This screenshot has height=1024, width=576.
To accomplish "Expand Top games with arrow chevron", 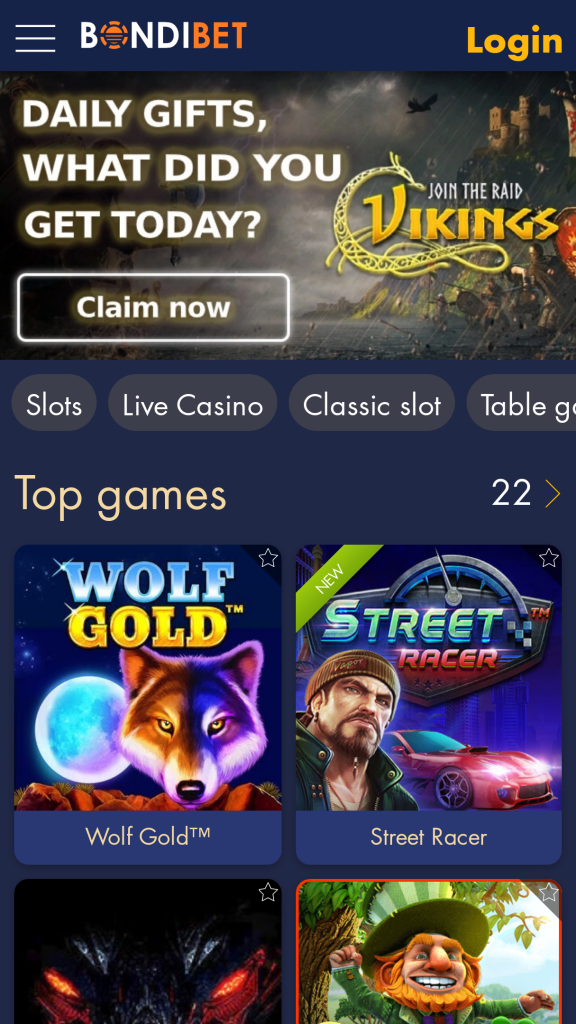I will pyautogui.click(x=552, y=494).
